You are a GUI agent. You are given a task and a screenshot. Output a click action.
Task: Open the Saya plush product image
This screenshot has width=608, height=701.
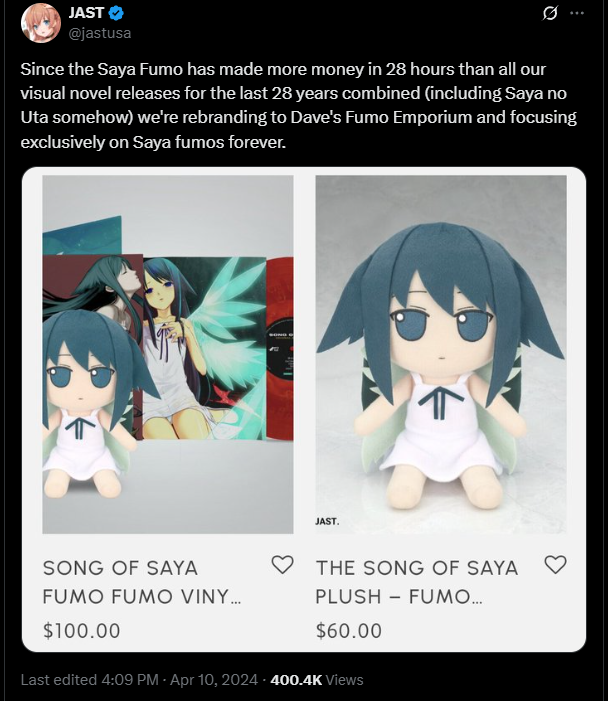[x=441, y=354]
